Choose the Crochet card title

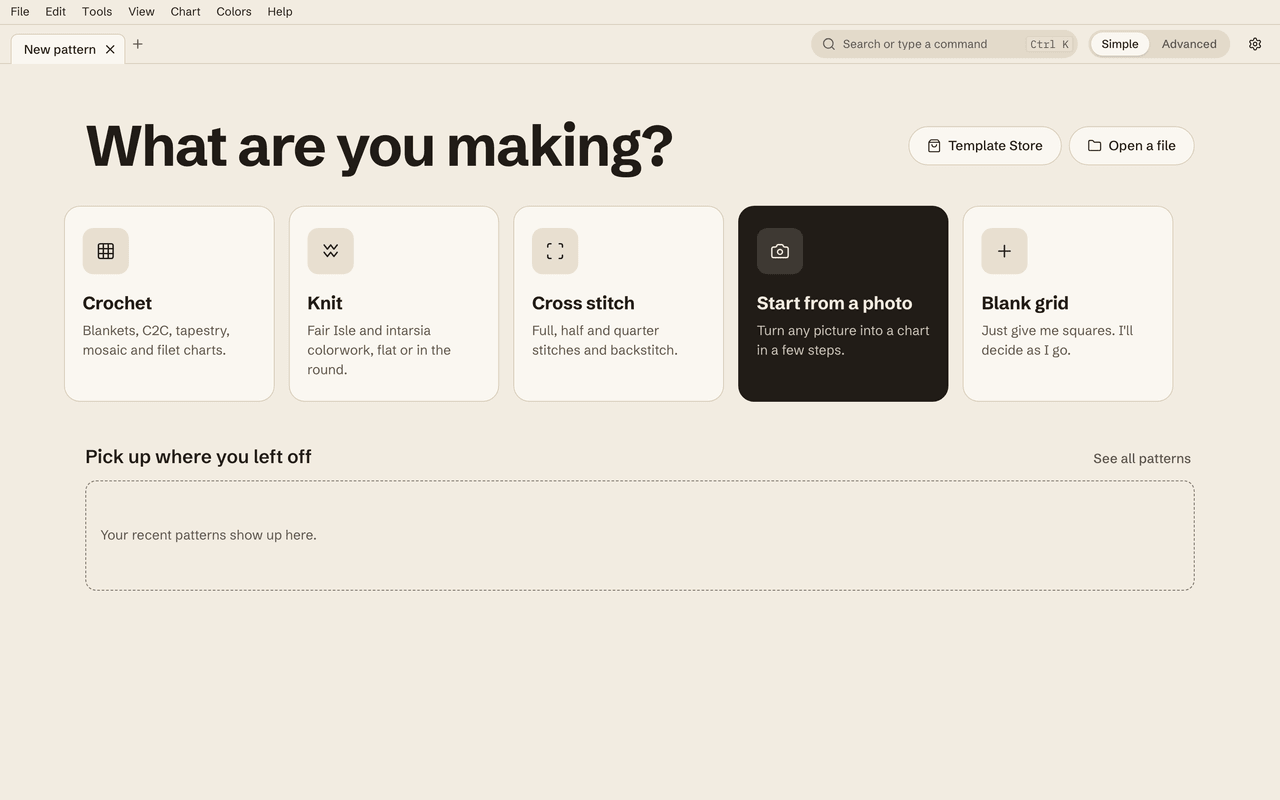[117, 303]
